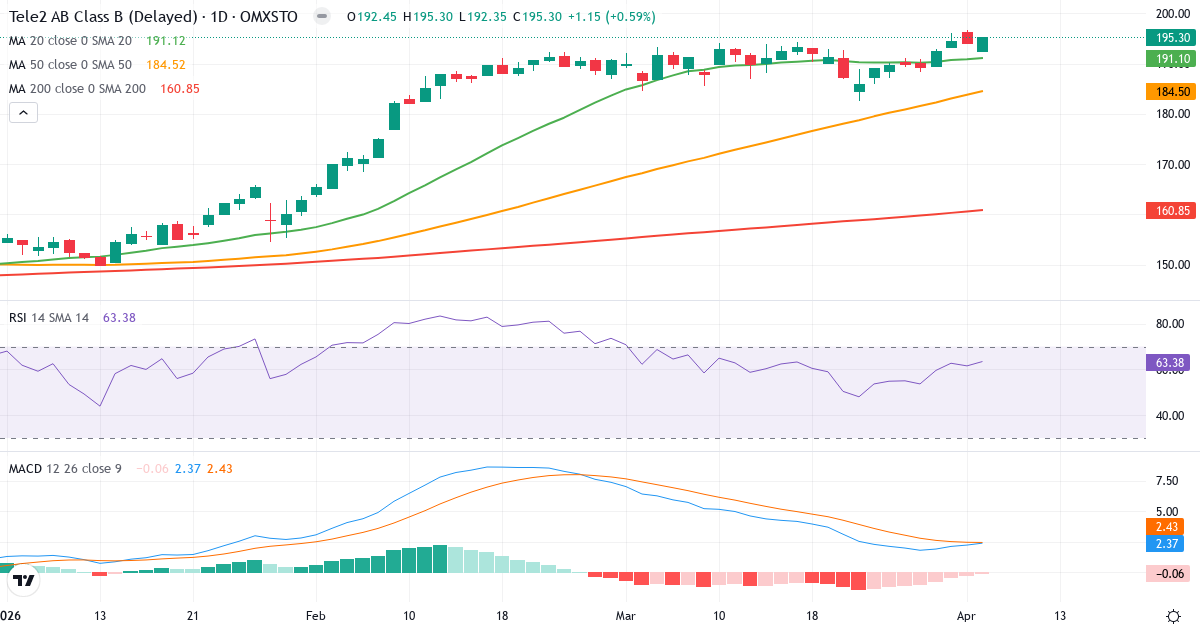Collapse the indicator legend using the arrow button
Screen dimensions: 1200x630
pyautogui.click(x=22, y=112)
